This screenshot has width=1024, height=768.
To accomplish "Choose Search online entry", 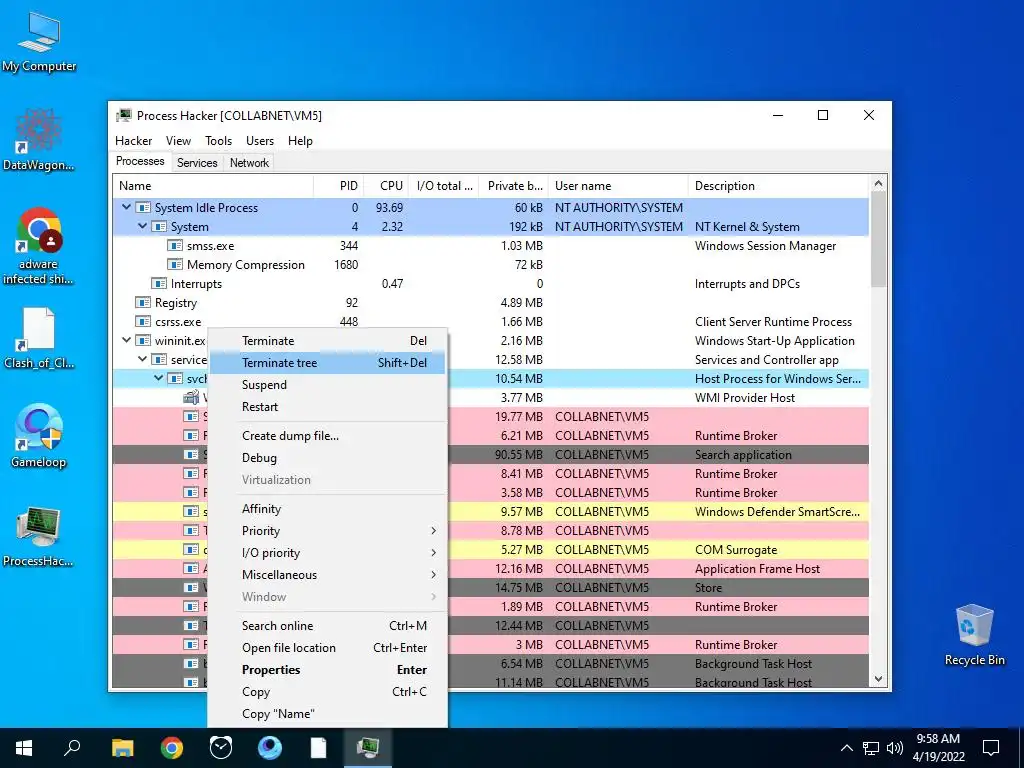I will coord(328,626).
